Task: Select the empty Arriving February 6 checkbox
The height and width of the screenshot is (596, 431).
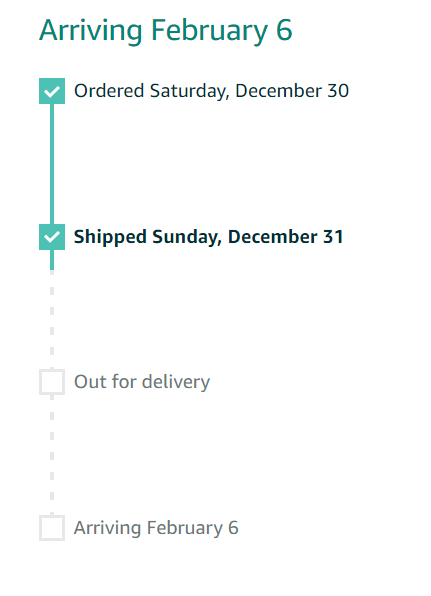Action: coord(52,528)
